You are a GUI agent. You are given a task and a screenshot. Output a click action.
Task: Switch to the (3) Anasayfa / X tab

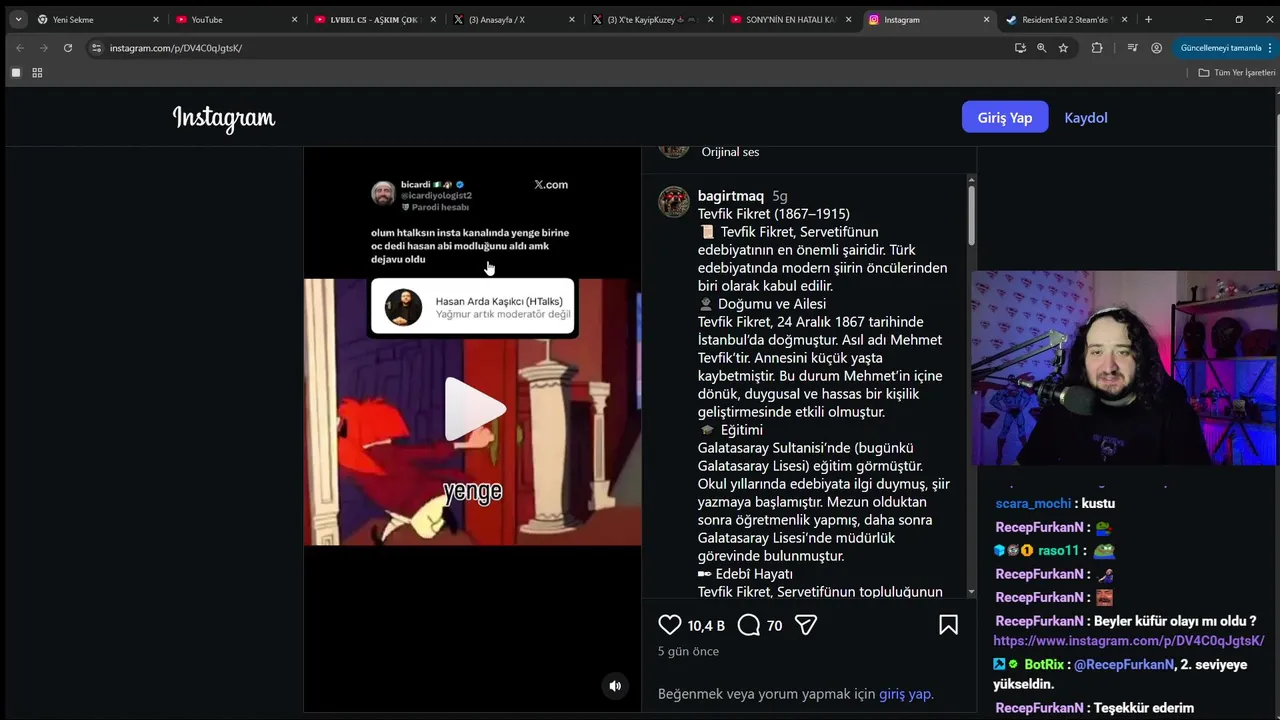514,19
